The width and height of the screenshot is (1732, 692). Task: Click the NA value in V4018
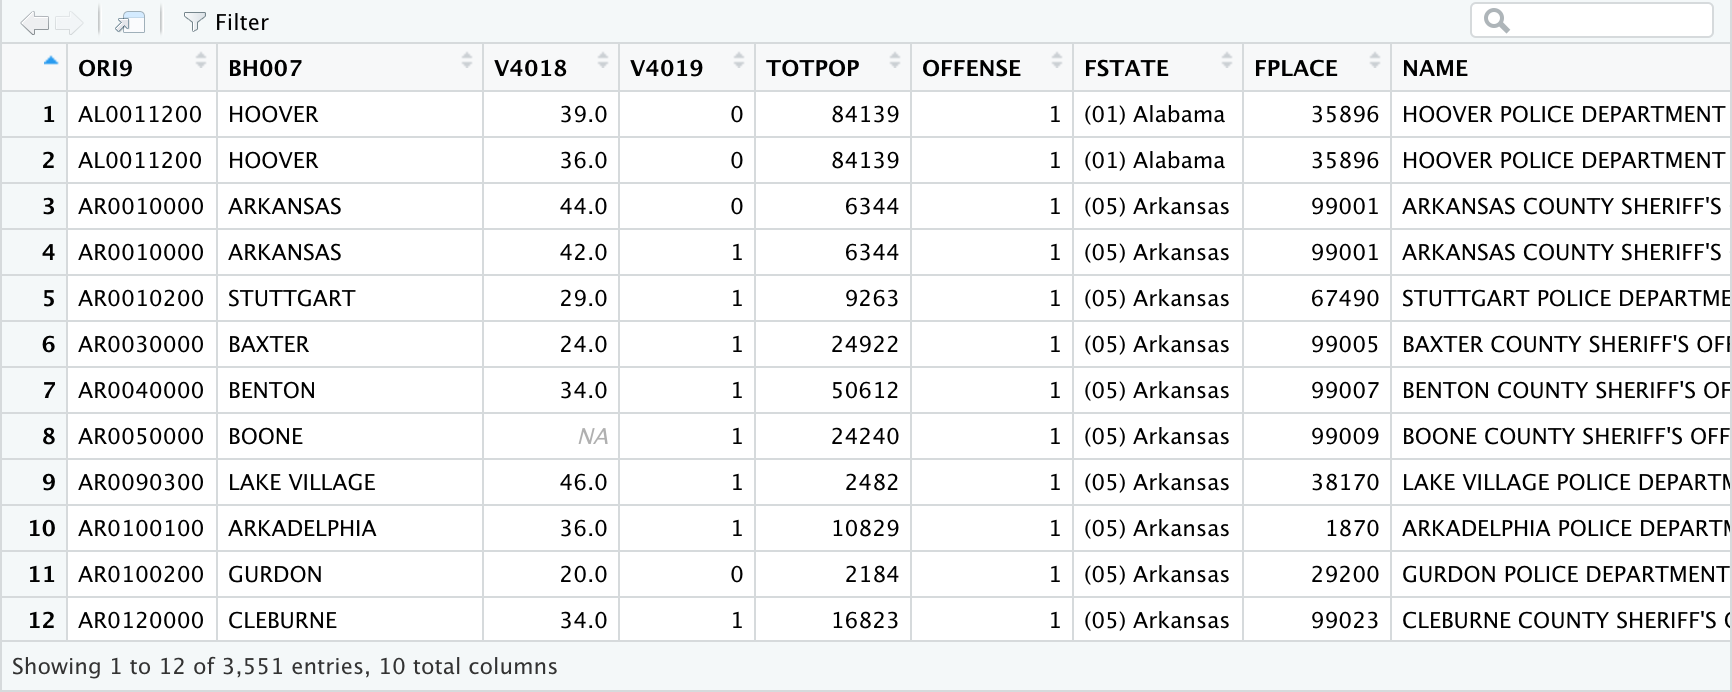point(592,436)
